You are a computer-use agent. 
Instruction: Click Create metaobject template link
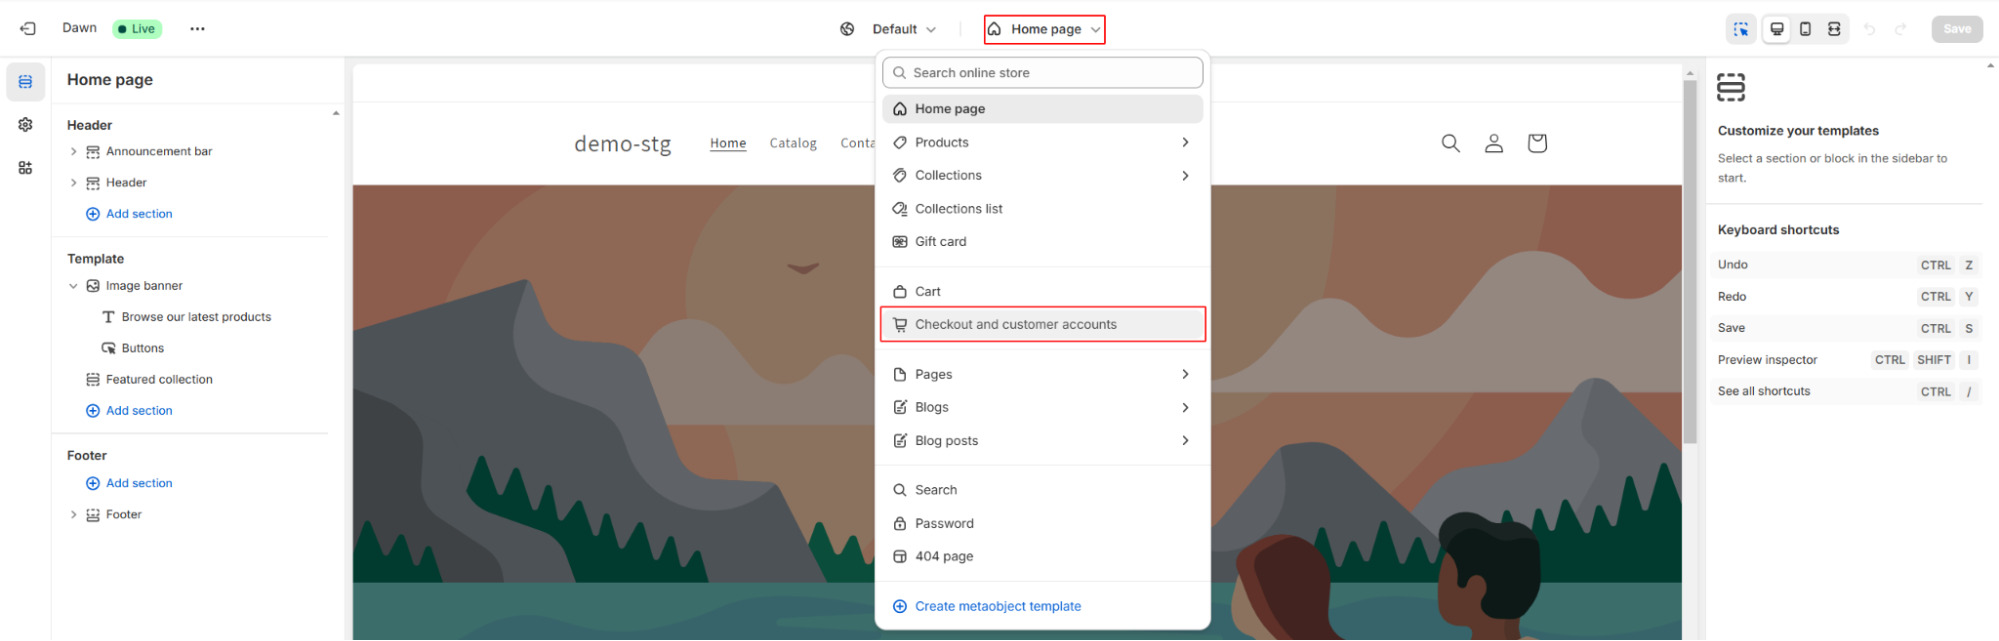coord(997,607)
